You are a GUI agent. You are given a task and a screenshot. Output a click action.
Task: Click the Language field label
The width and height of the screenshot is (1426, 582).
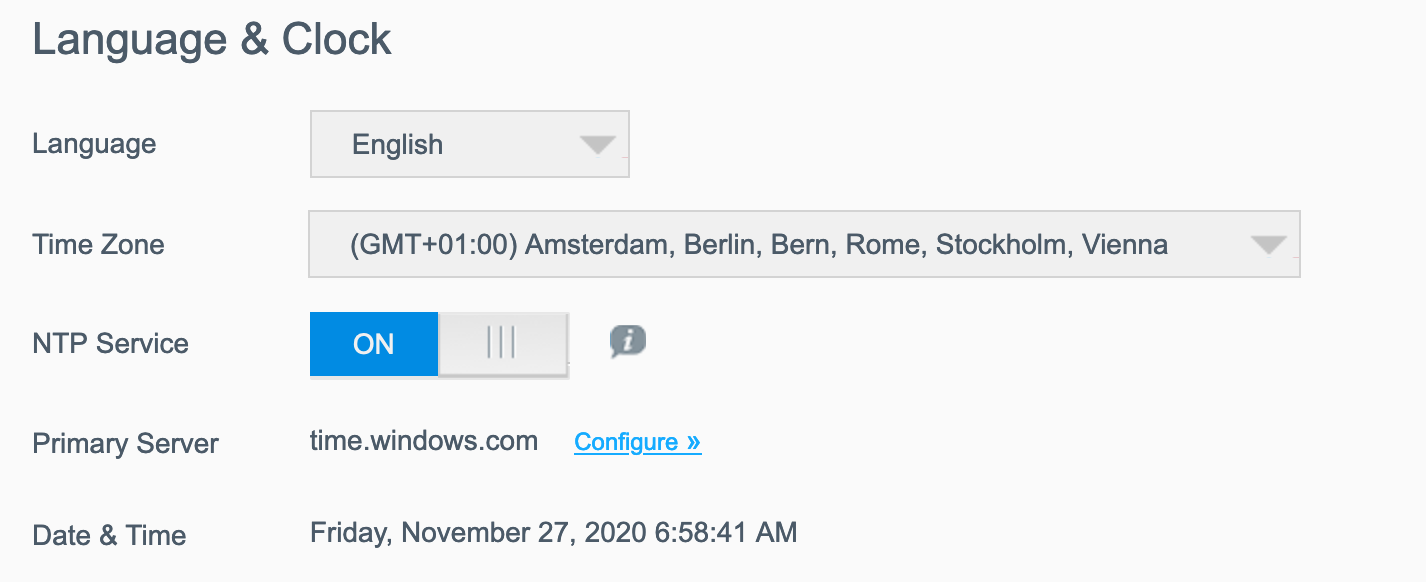(94, 144)
